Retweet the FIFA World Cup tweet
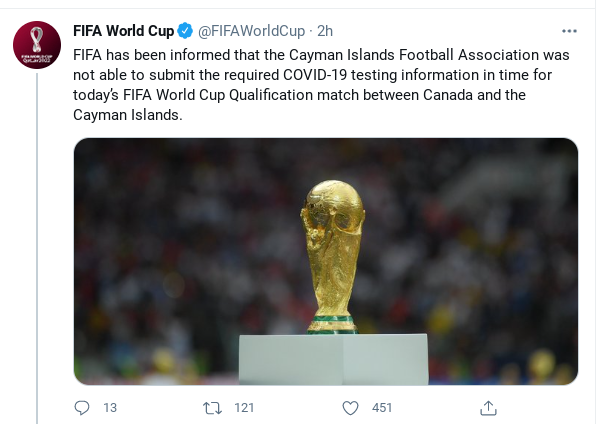608x424 pixels. (212, 408)
